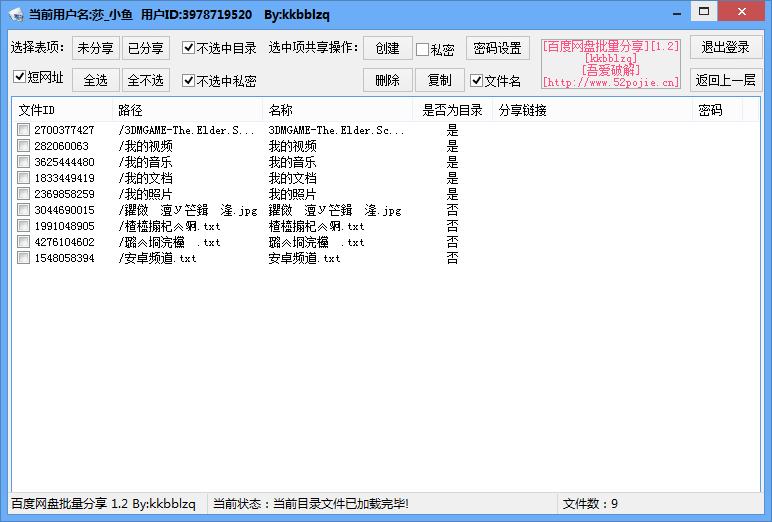Click the 文件数：9 status entry
772x522 pixels.
pyautogui.click(x=590, y=504)
